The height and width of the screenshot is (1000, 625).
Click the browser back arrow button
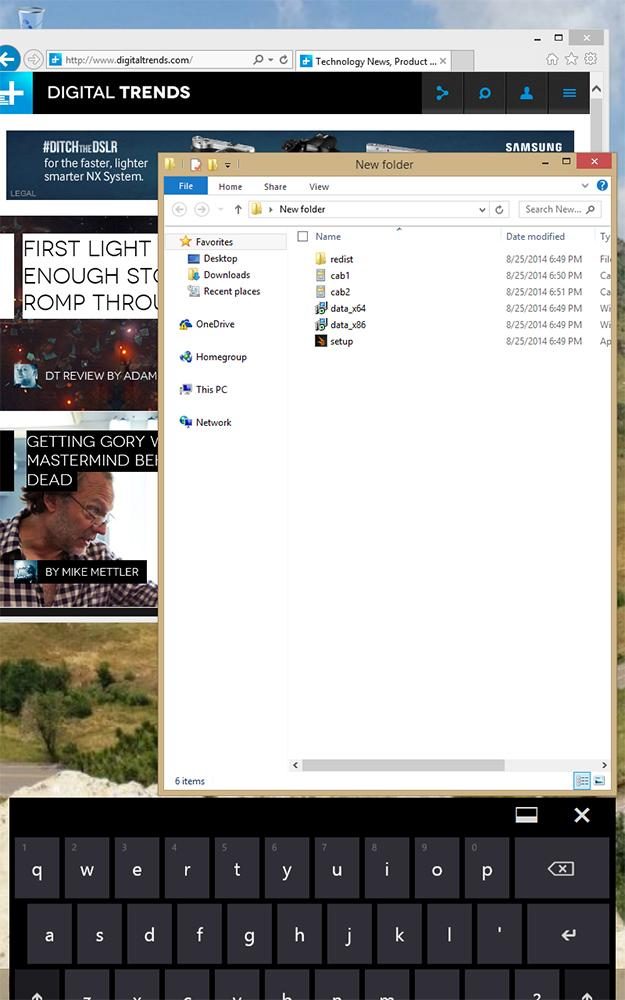pyautogui.click(x=8, y=59)
